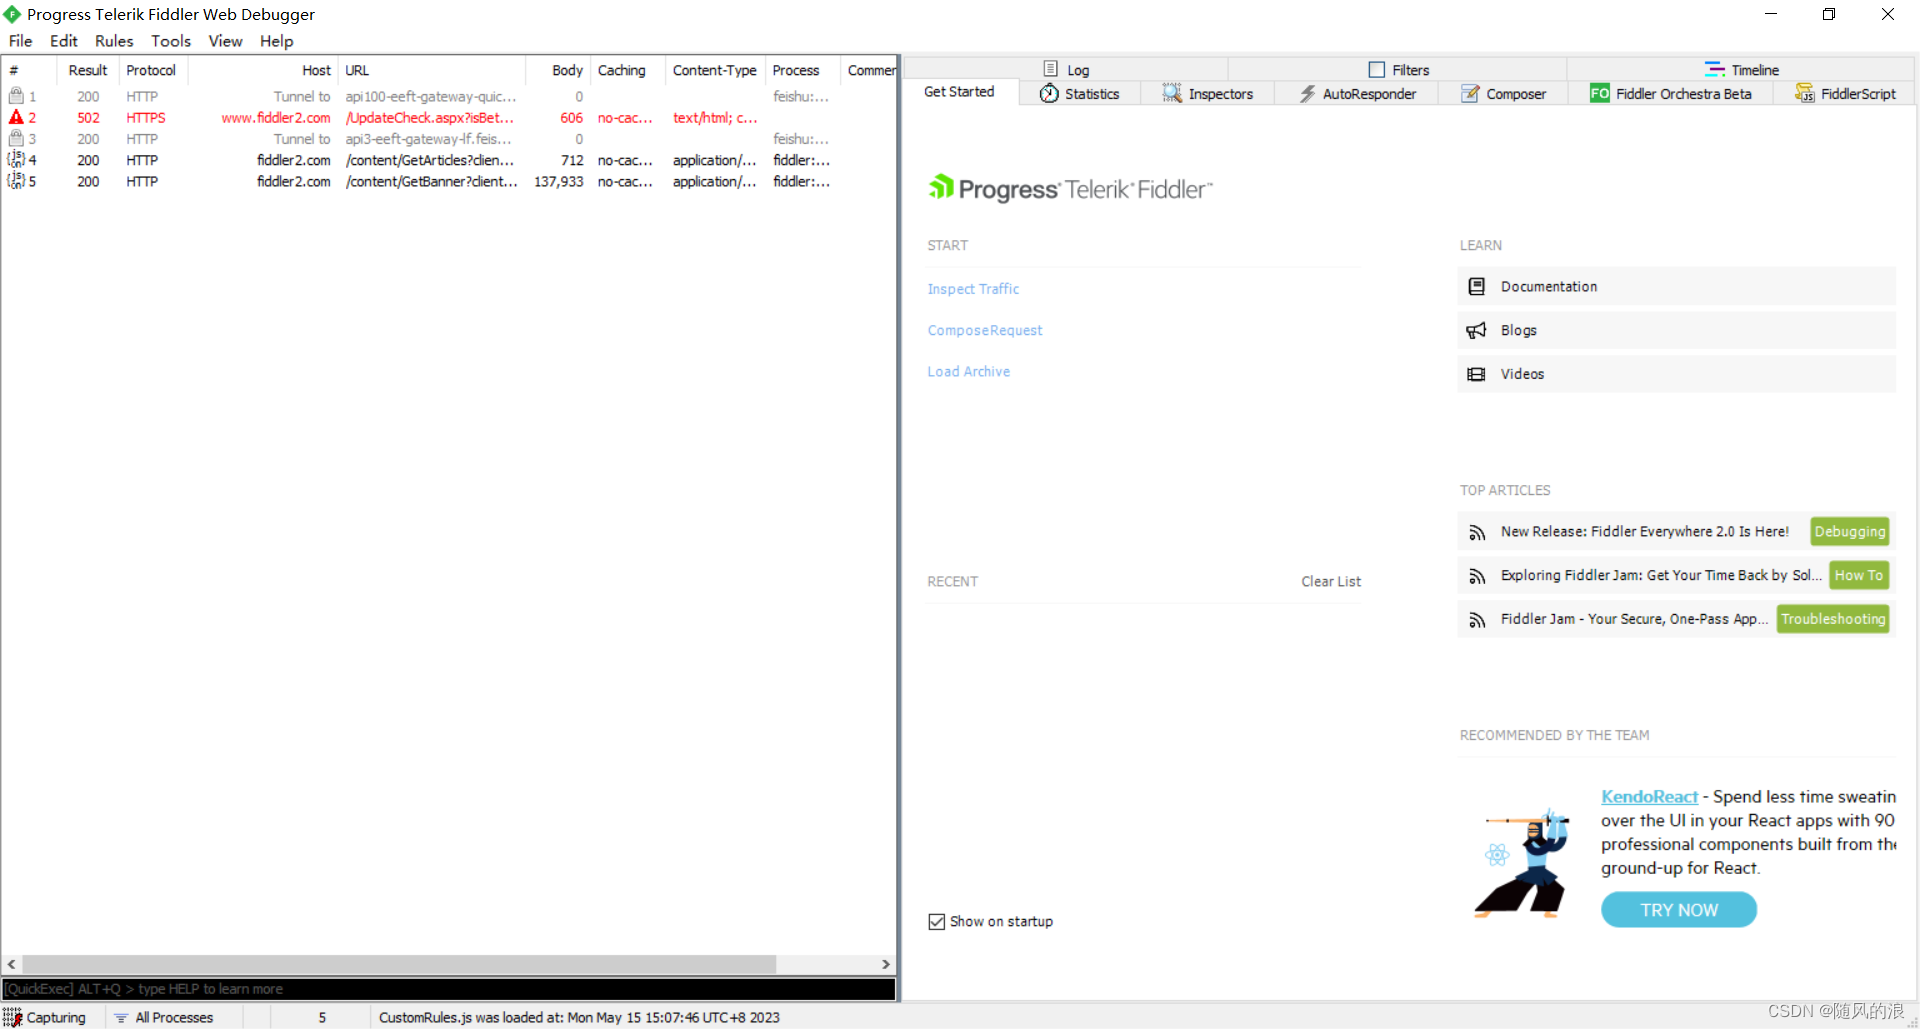Sort sessions by the Process column header
This screenshot has height=1029, width=1920.
click(x=802, y=70)
